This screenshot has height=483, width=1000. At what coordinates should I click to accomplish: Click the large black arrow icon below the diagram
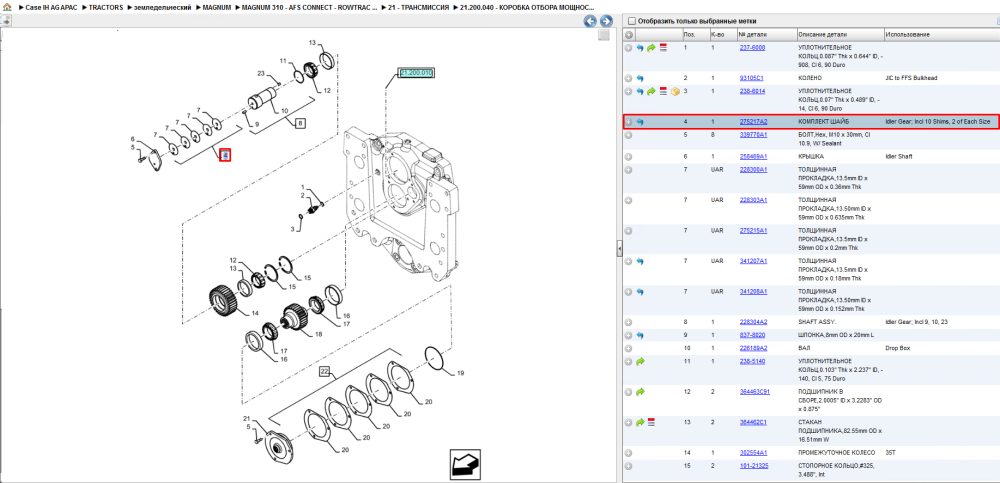tap(465, 464)
